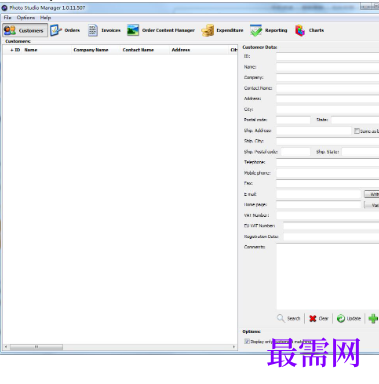
Task: Click the State input field
Action: click(355, 120)
